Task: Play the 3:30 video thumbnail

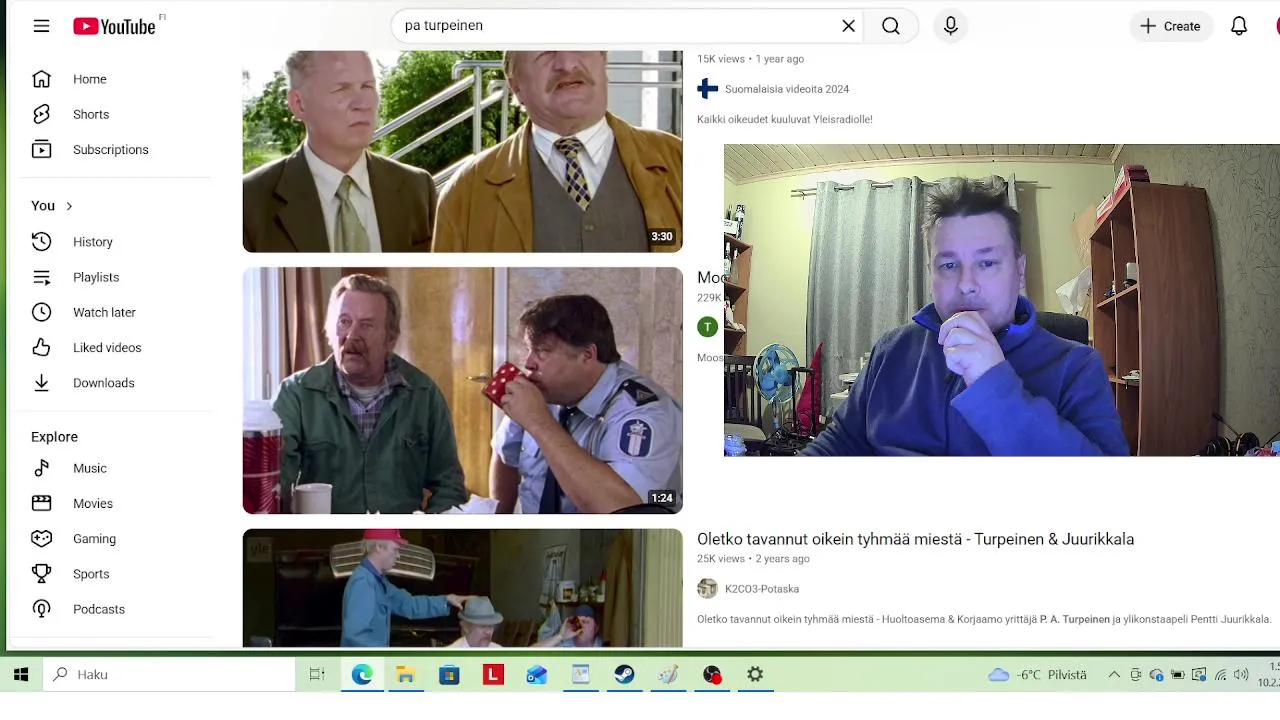Action: (x=462, y=151)
